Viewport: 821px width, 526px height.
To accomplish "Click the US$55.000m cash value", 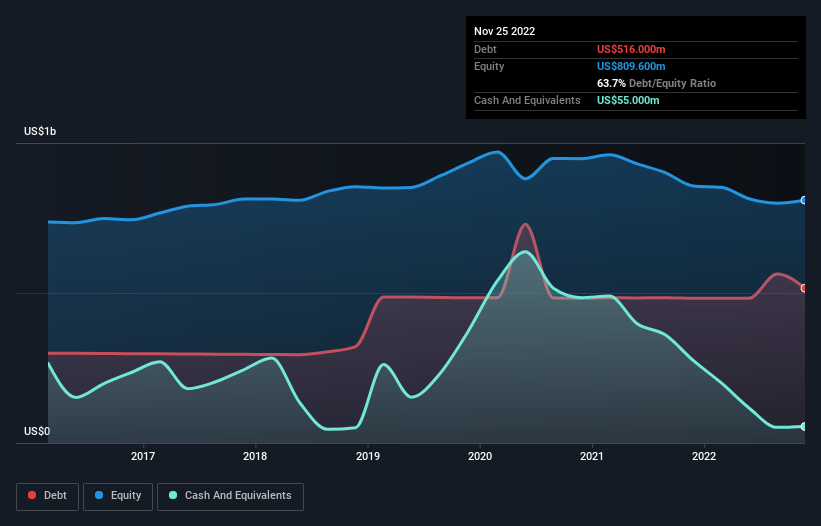I will 628,100.
